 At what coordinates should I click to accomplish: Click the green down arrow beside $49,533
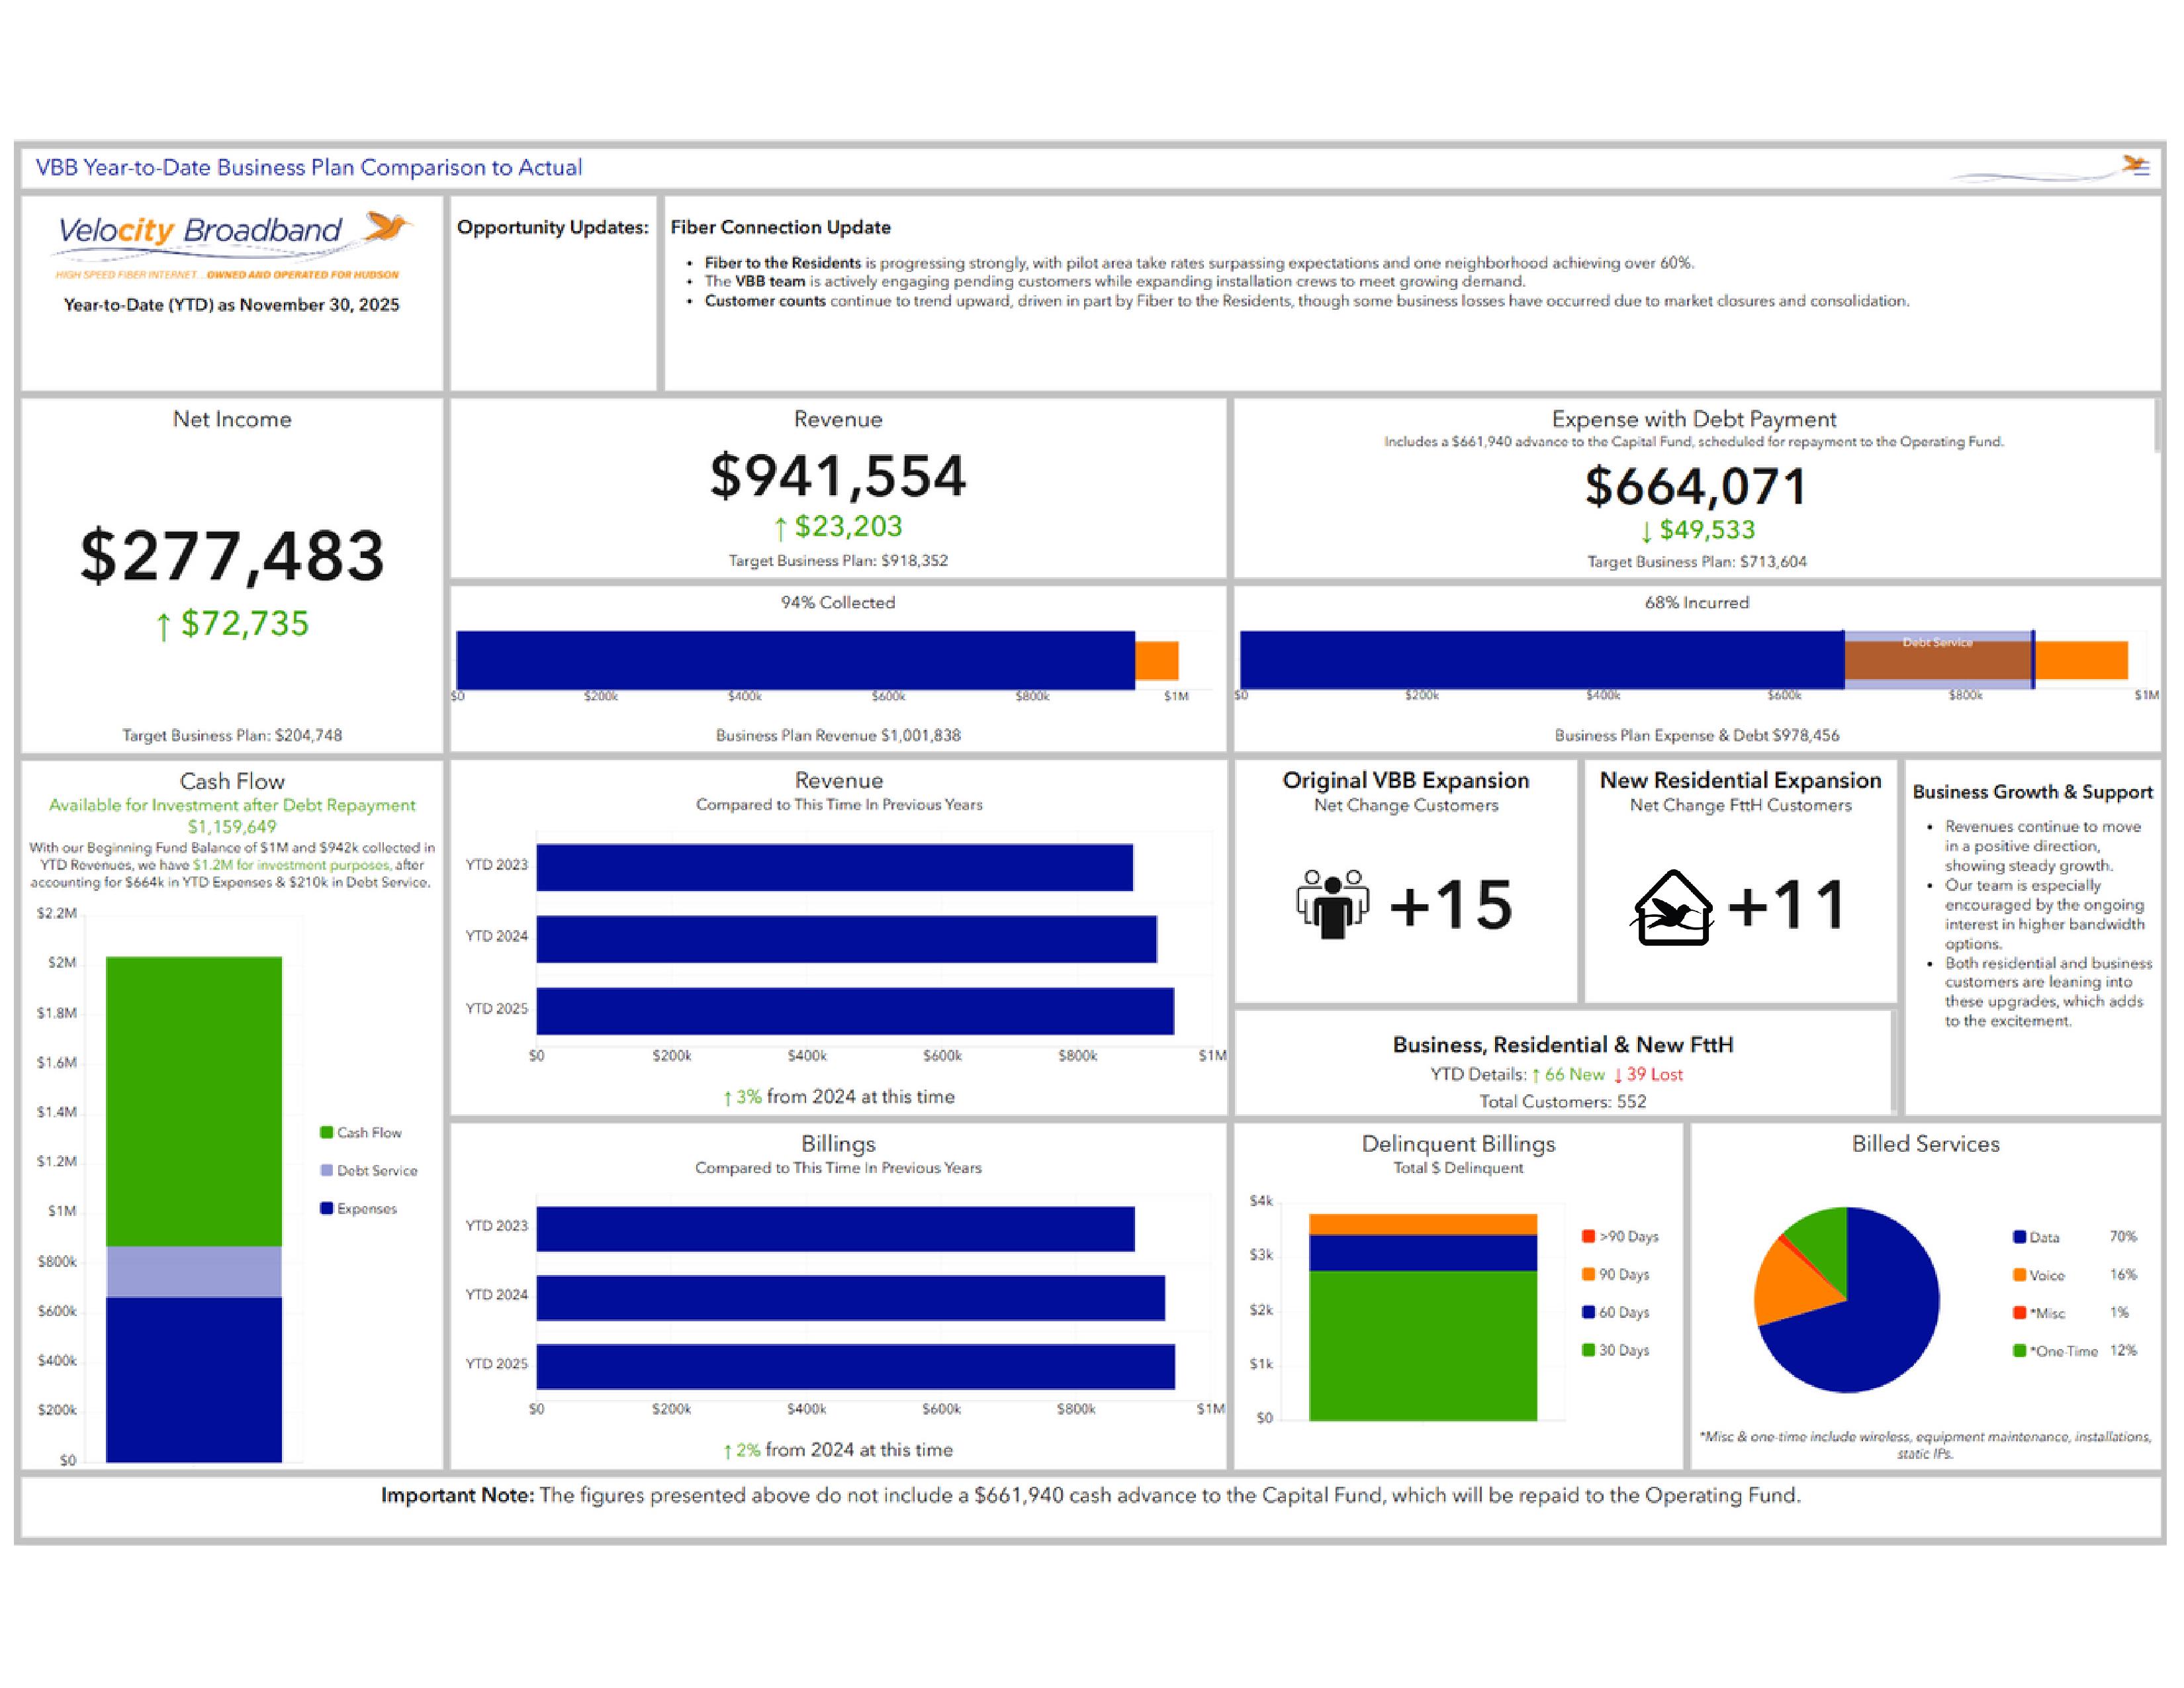point(1646,531)
